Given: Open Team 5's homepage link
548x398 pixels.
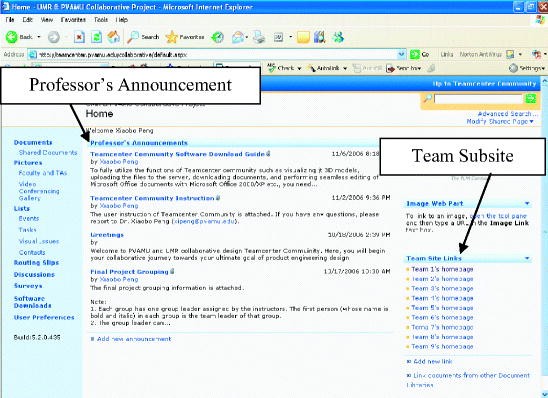Looking at the screenshot, I should (442, 308).
